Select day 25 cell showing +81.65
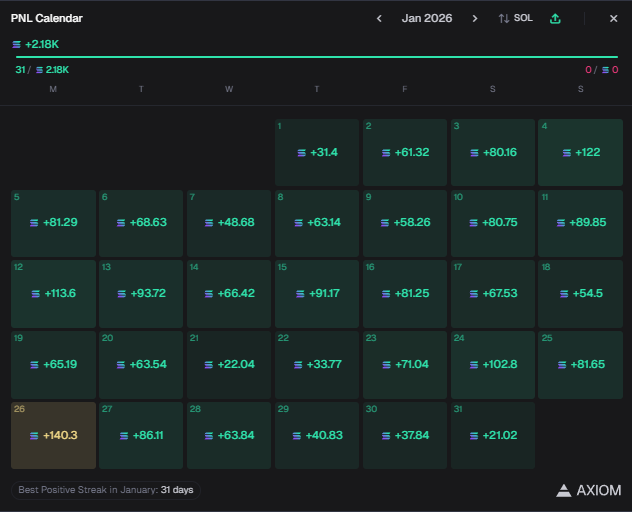The image size is (632, 512). [x=580, y=365]
